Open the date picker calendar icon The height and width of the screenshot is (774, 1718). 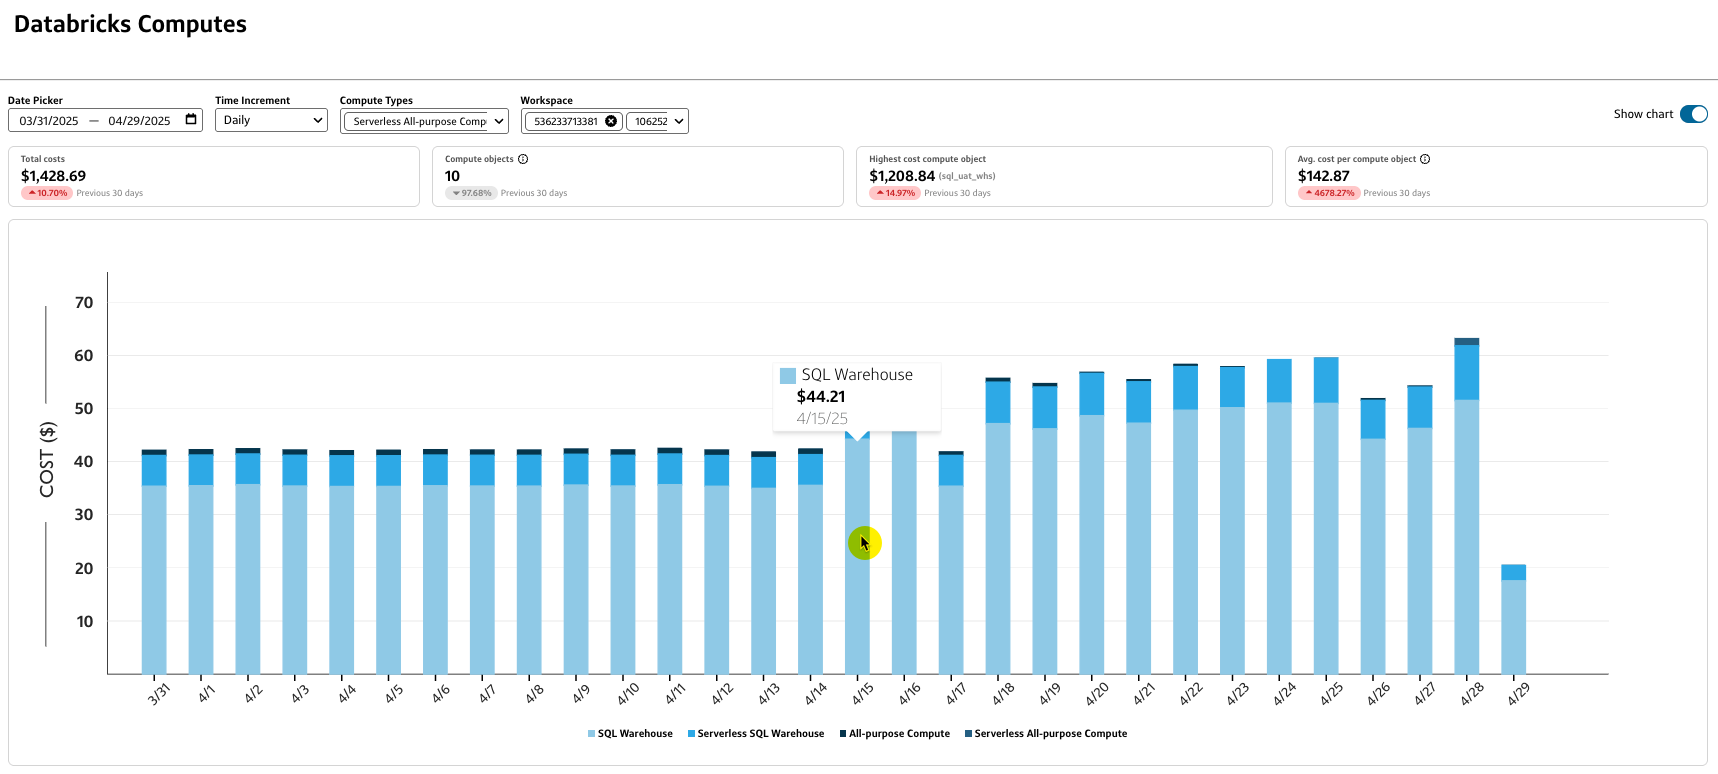tap(191, 120)
